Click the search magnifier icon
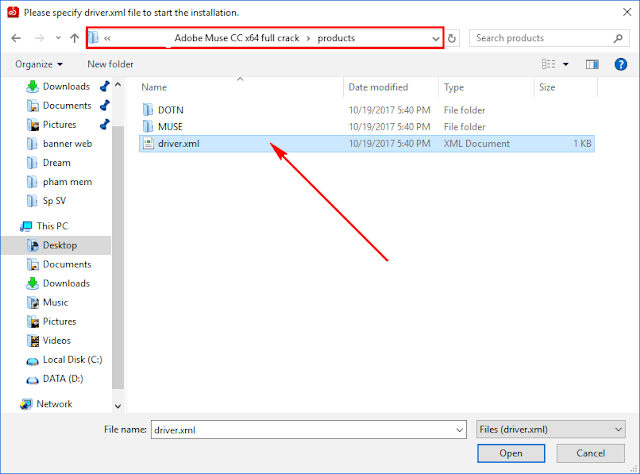 [x=618, y=38]
